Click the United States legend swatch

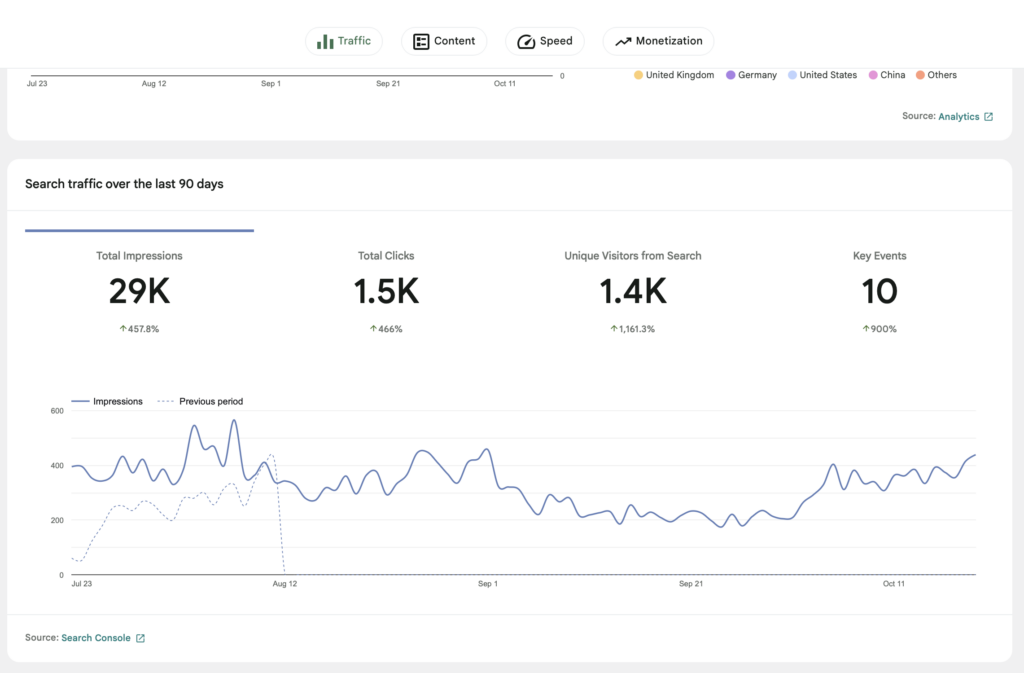pyautogui.click(x=792, y=75)
